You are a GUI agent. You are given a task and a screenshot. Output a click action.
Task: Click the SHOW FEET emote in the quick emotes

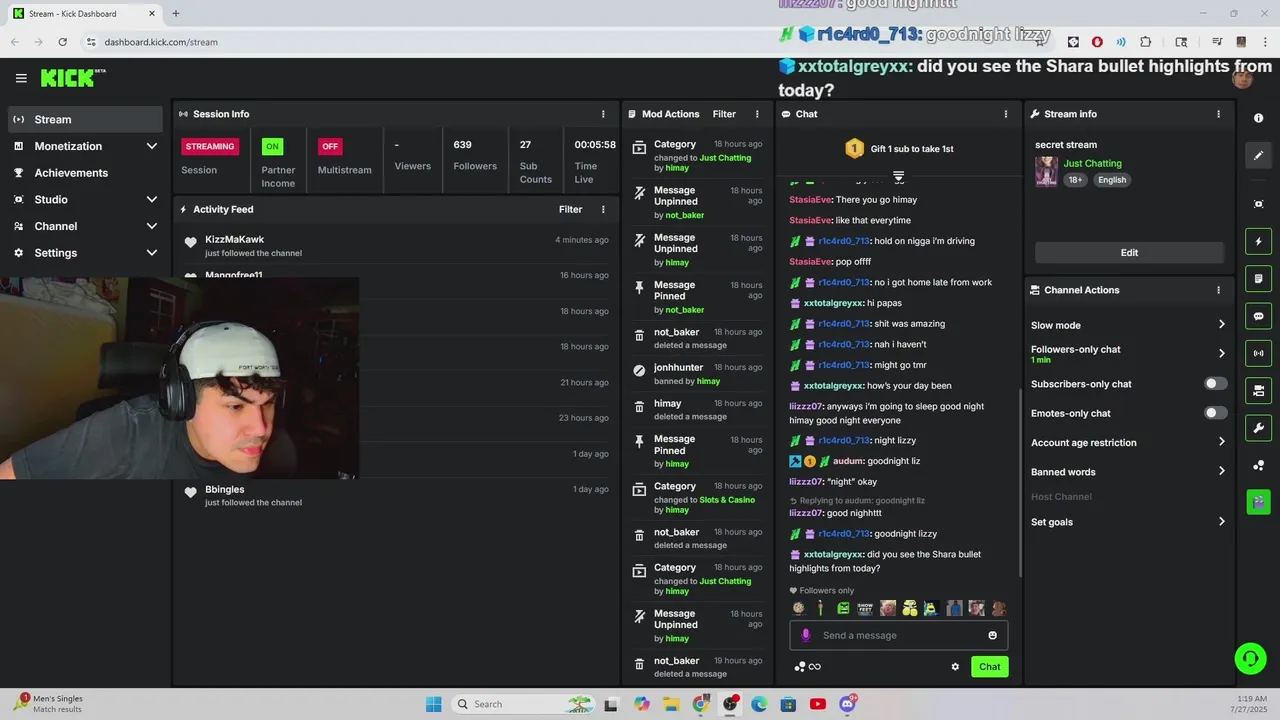tap(865, 608)
